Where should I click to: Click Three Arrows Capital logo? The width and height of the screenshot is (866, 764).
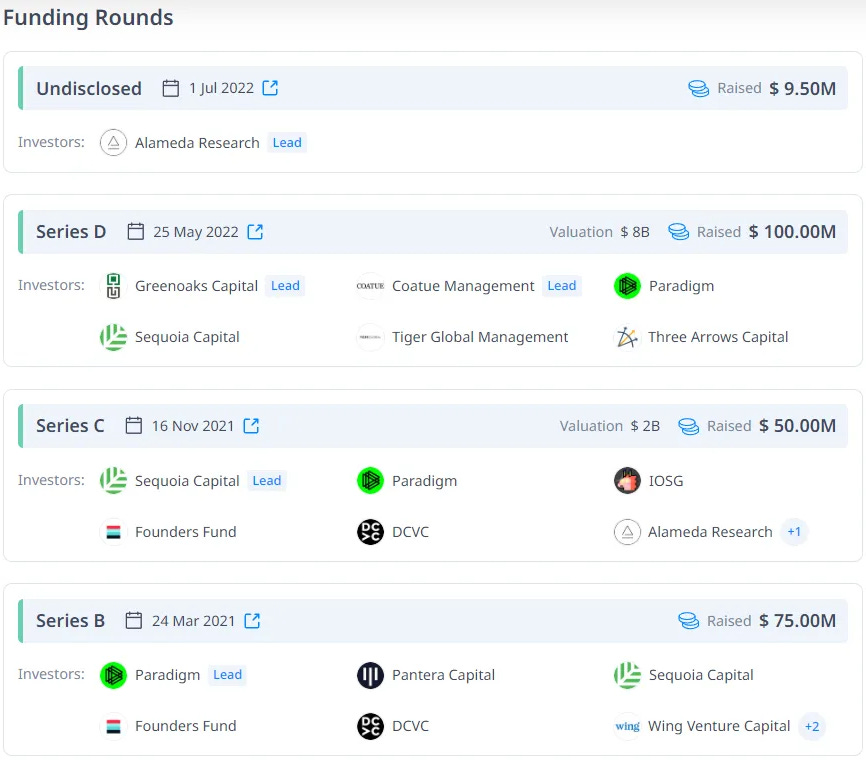coord(627,337)
